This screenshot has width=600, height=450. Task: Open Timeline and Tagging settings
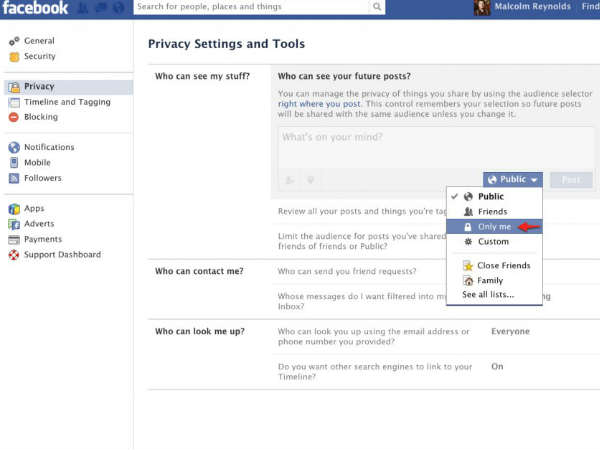[67, 102]
